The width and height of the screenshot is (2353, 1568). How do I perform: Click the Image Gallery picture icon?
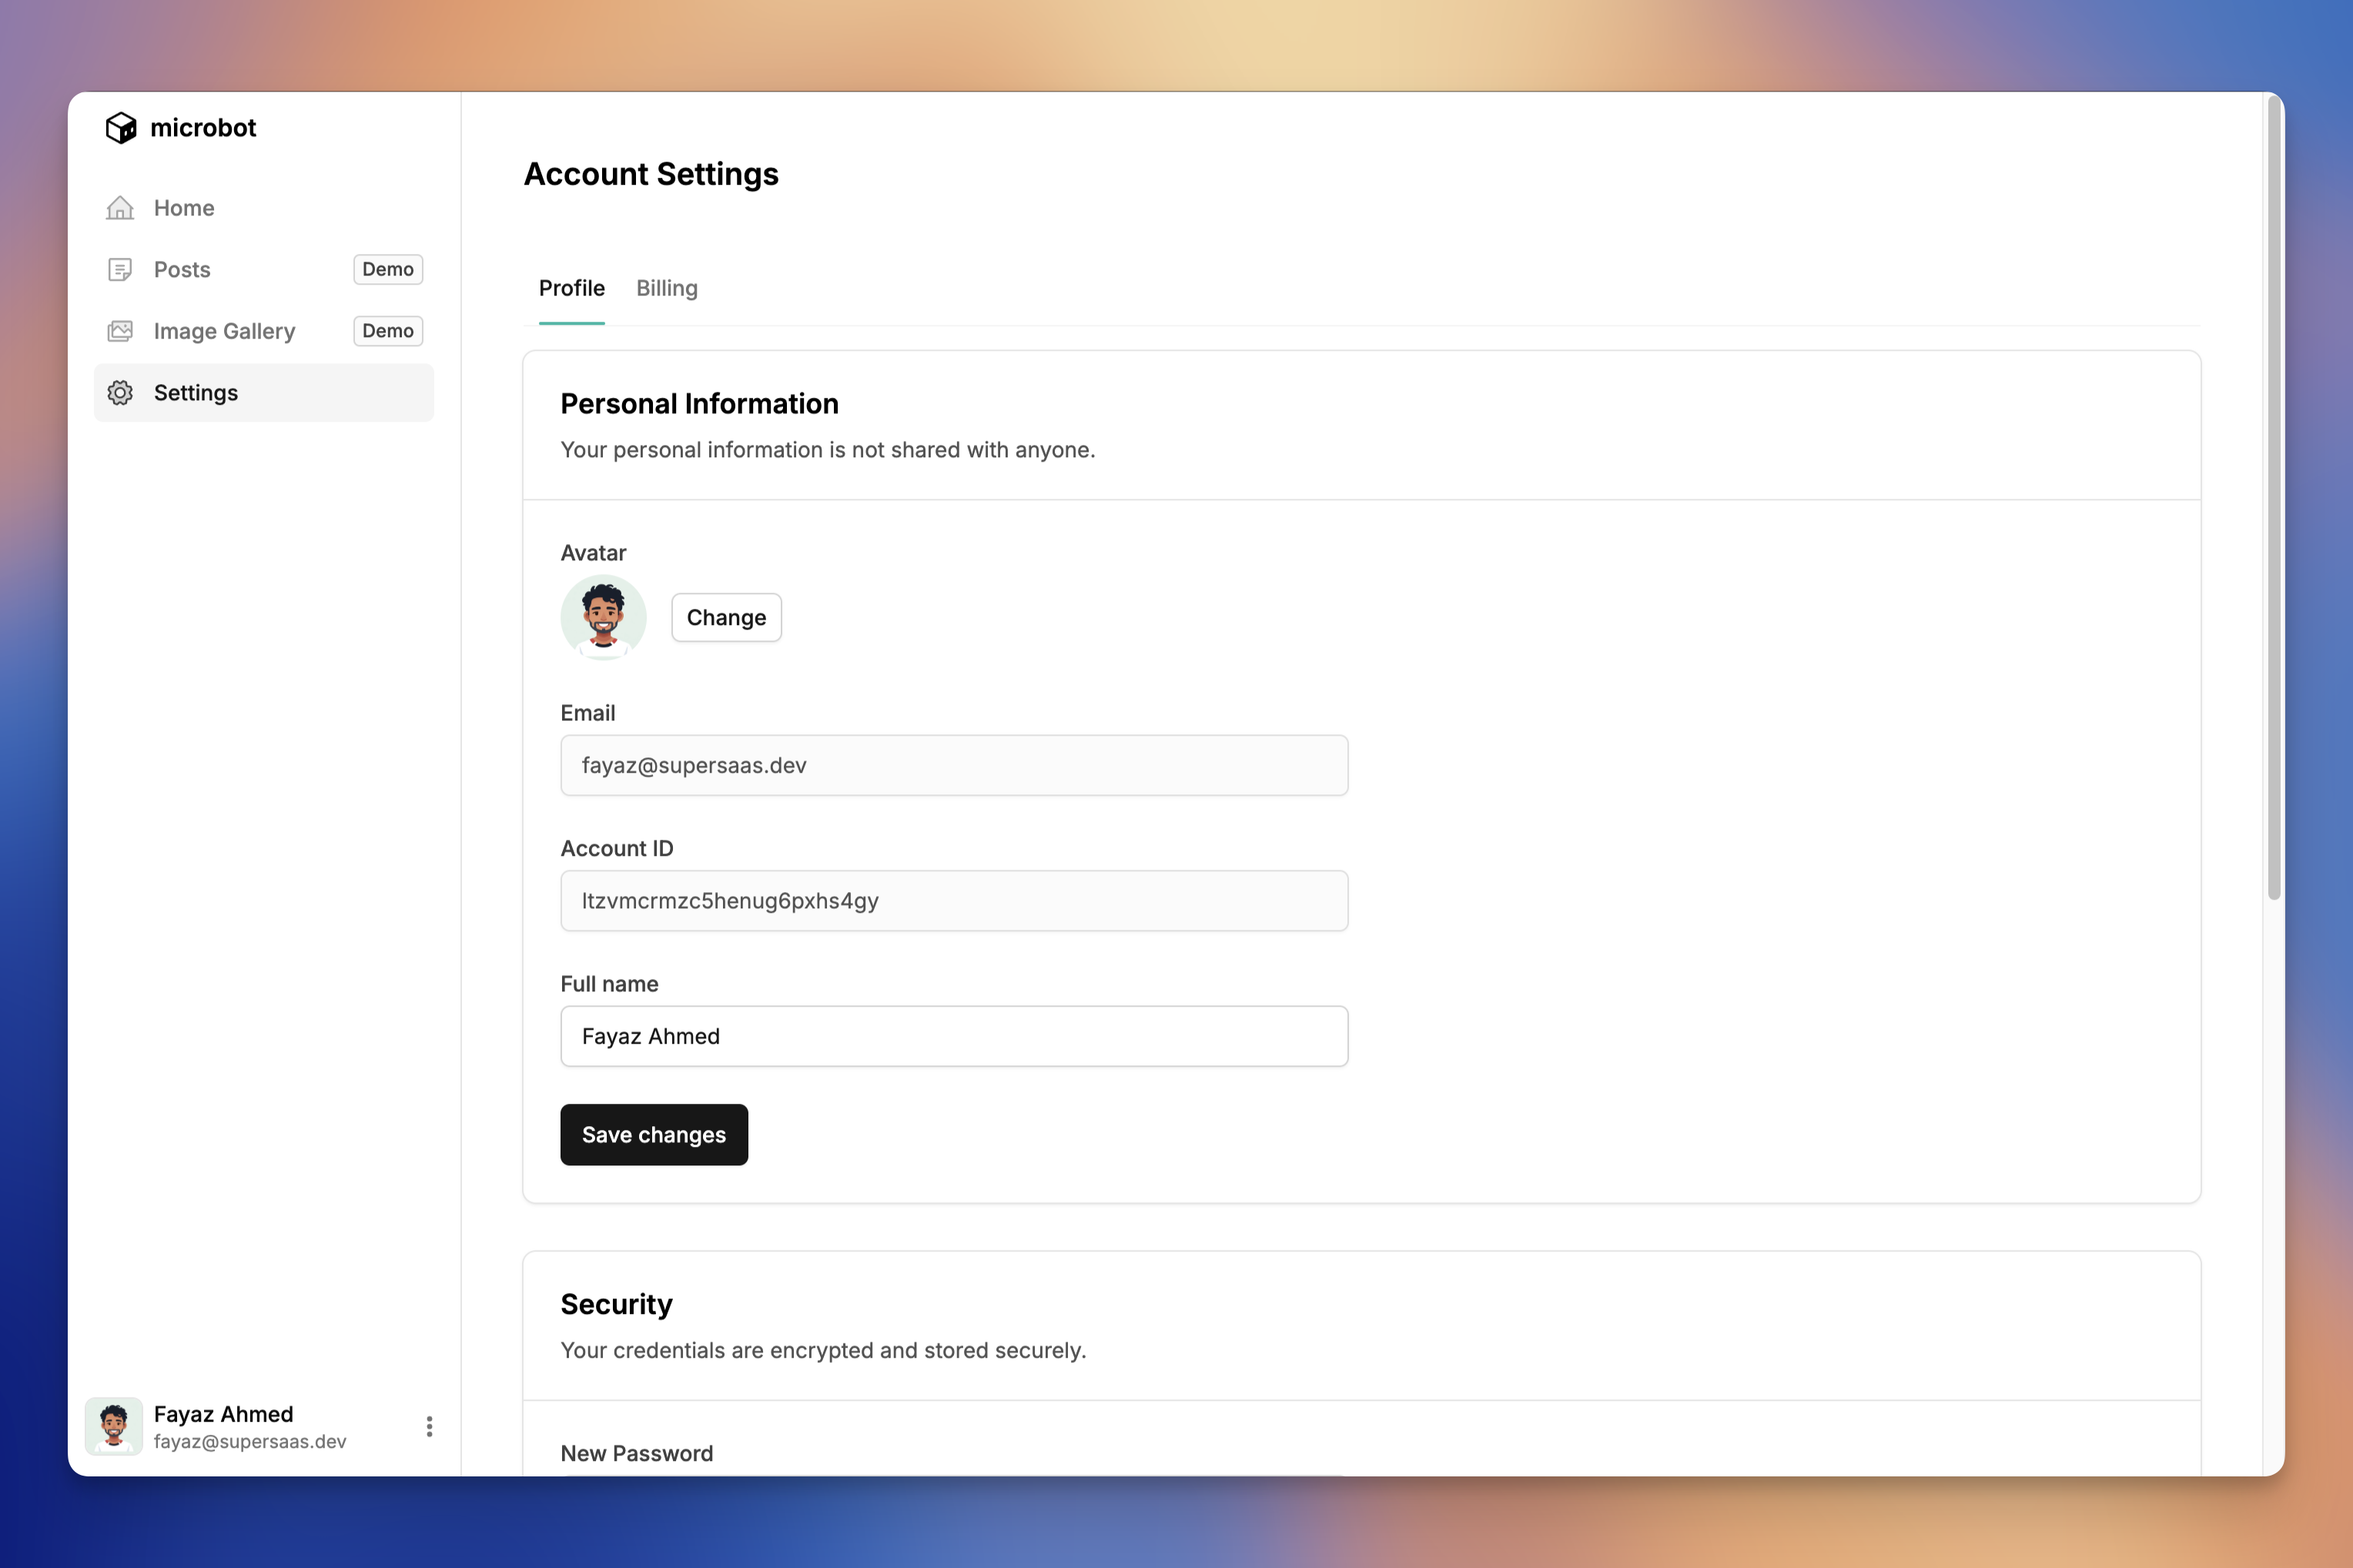click(x=120, y=331)
